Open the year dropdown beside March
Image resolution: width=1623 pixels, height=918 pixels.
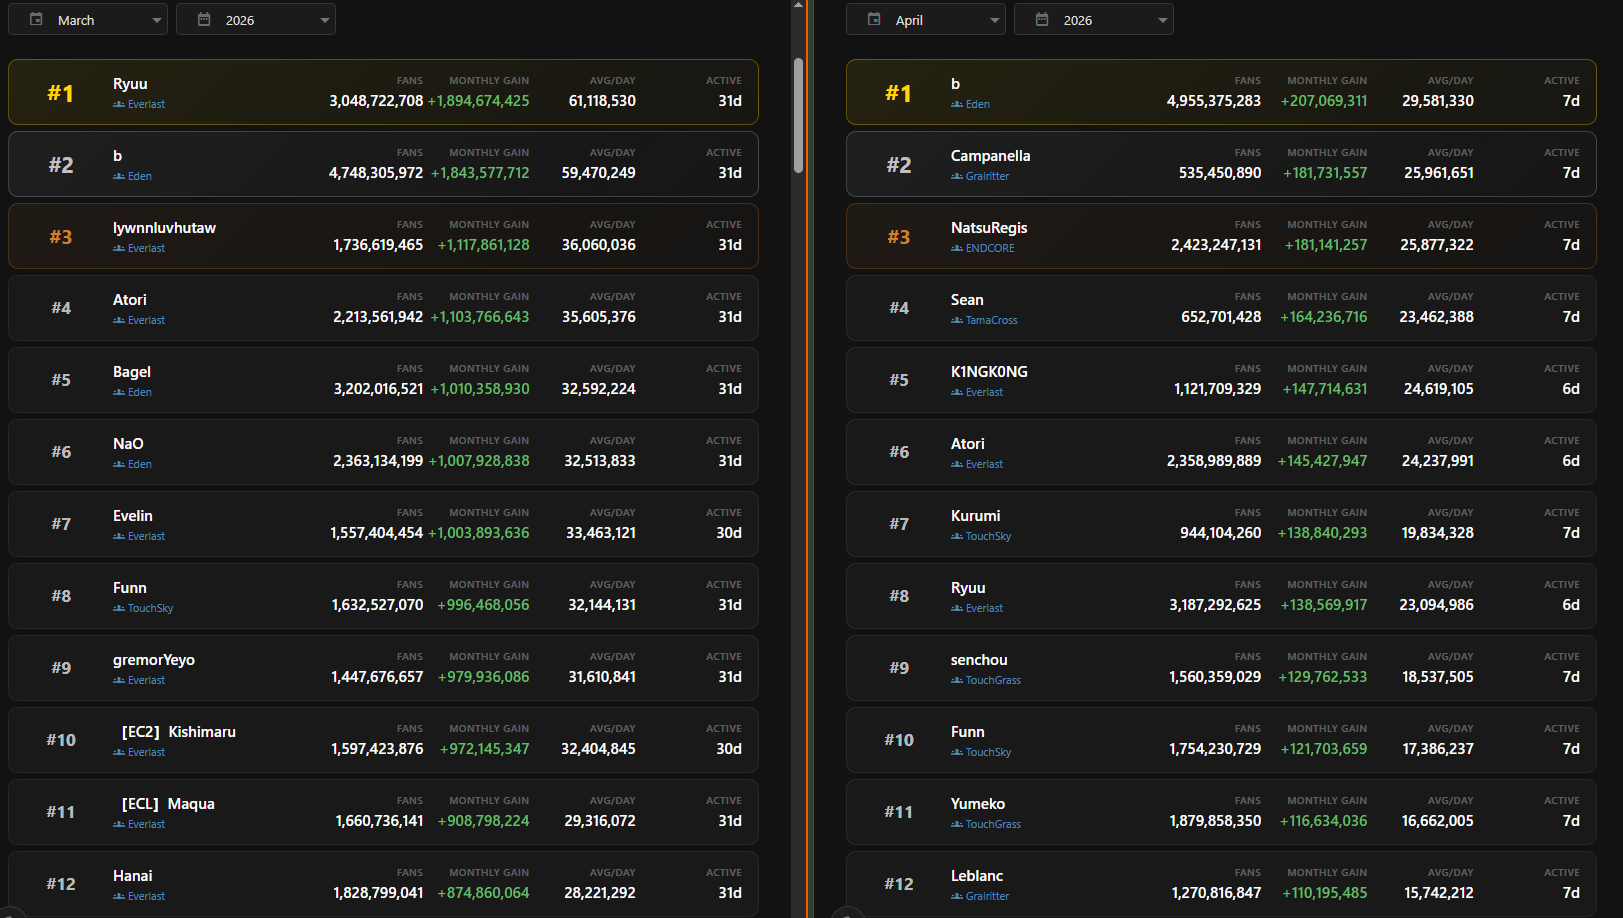[x=256, y=20]
